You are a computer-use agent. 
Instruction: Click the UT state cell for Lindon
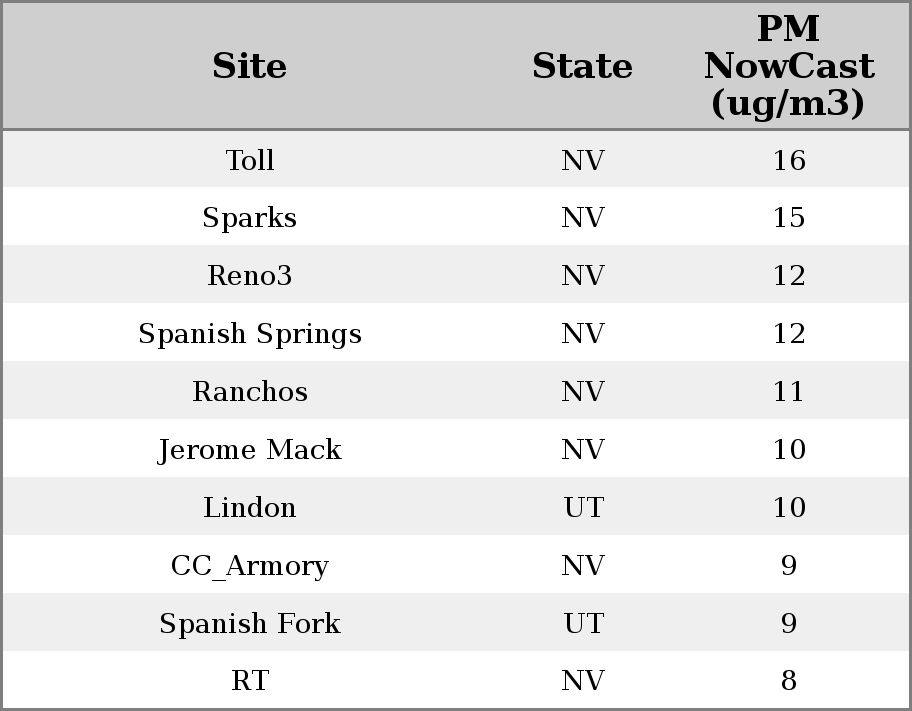583,508
